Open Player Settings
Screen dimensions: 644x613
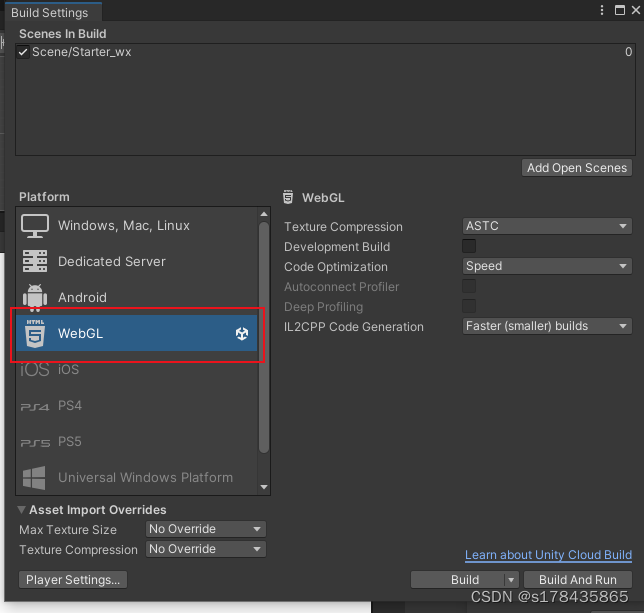73,580
